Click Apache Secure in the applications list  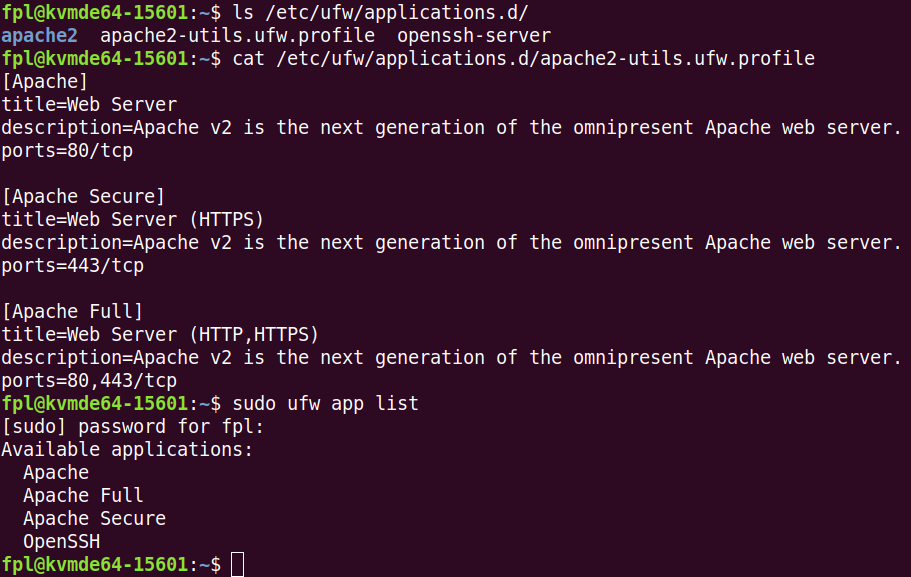[x=94, y=518]
